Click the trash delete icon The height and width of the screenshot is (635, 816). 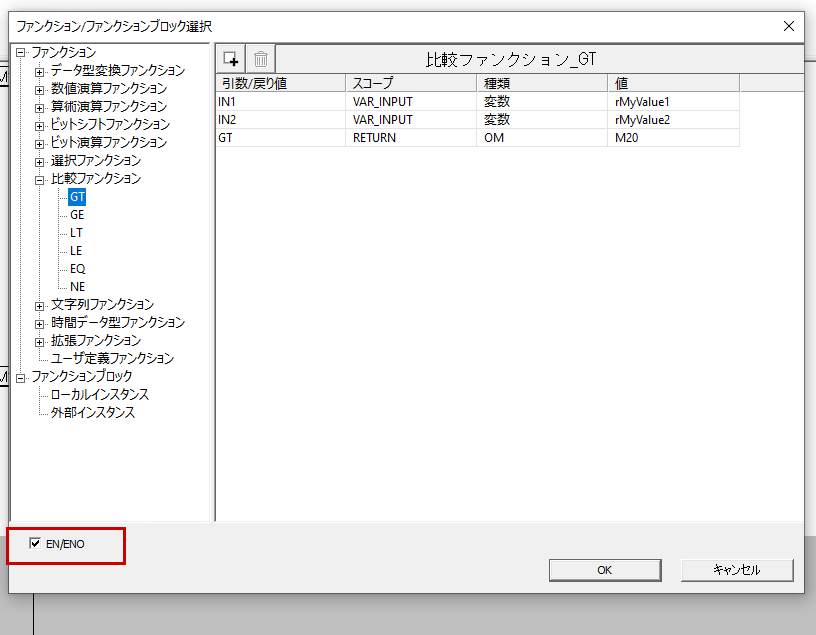[260, 59]
